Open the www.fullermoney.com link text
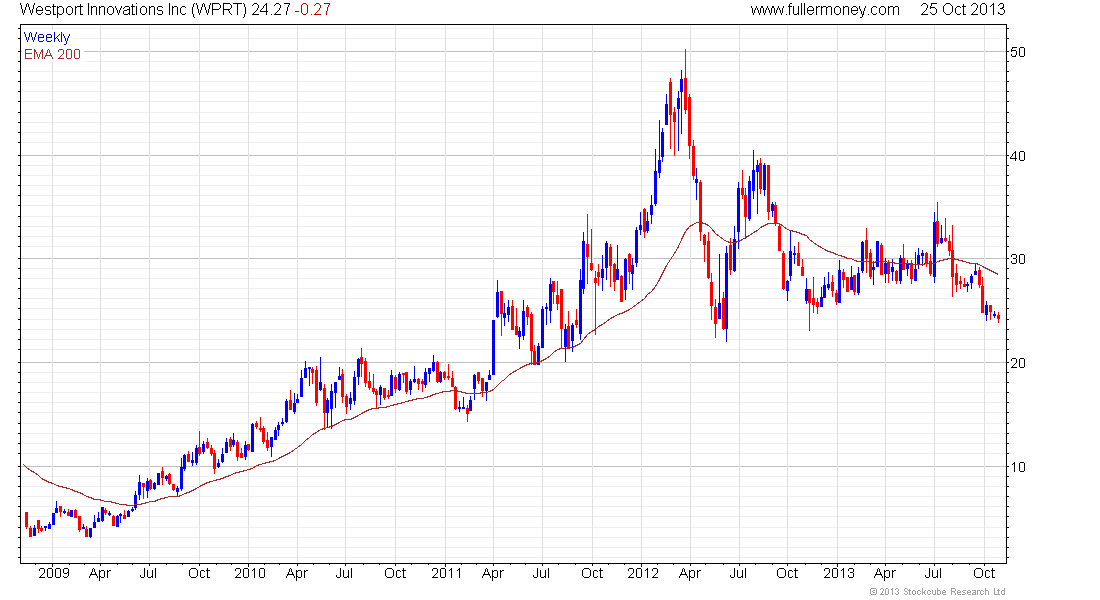The height and width of the screenshot is (600, 1100). pos(825,10)
